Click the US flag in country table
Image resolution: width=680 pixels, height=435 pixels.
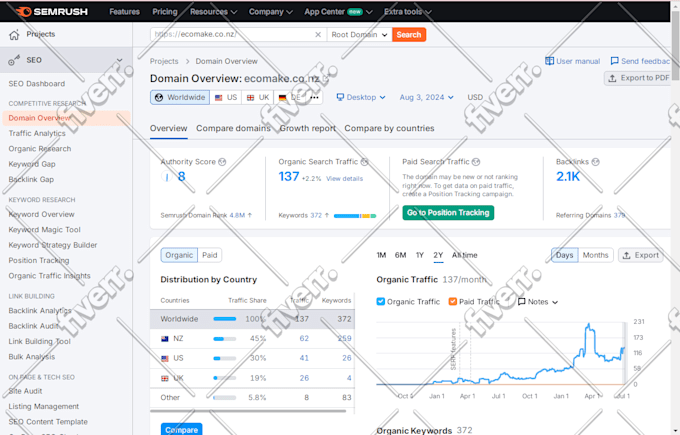[165, 358]
